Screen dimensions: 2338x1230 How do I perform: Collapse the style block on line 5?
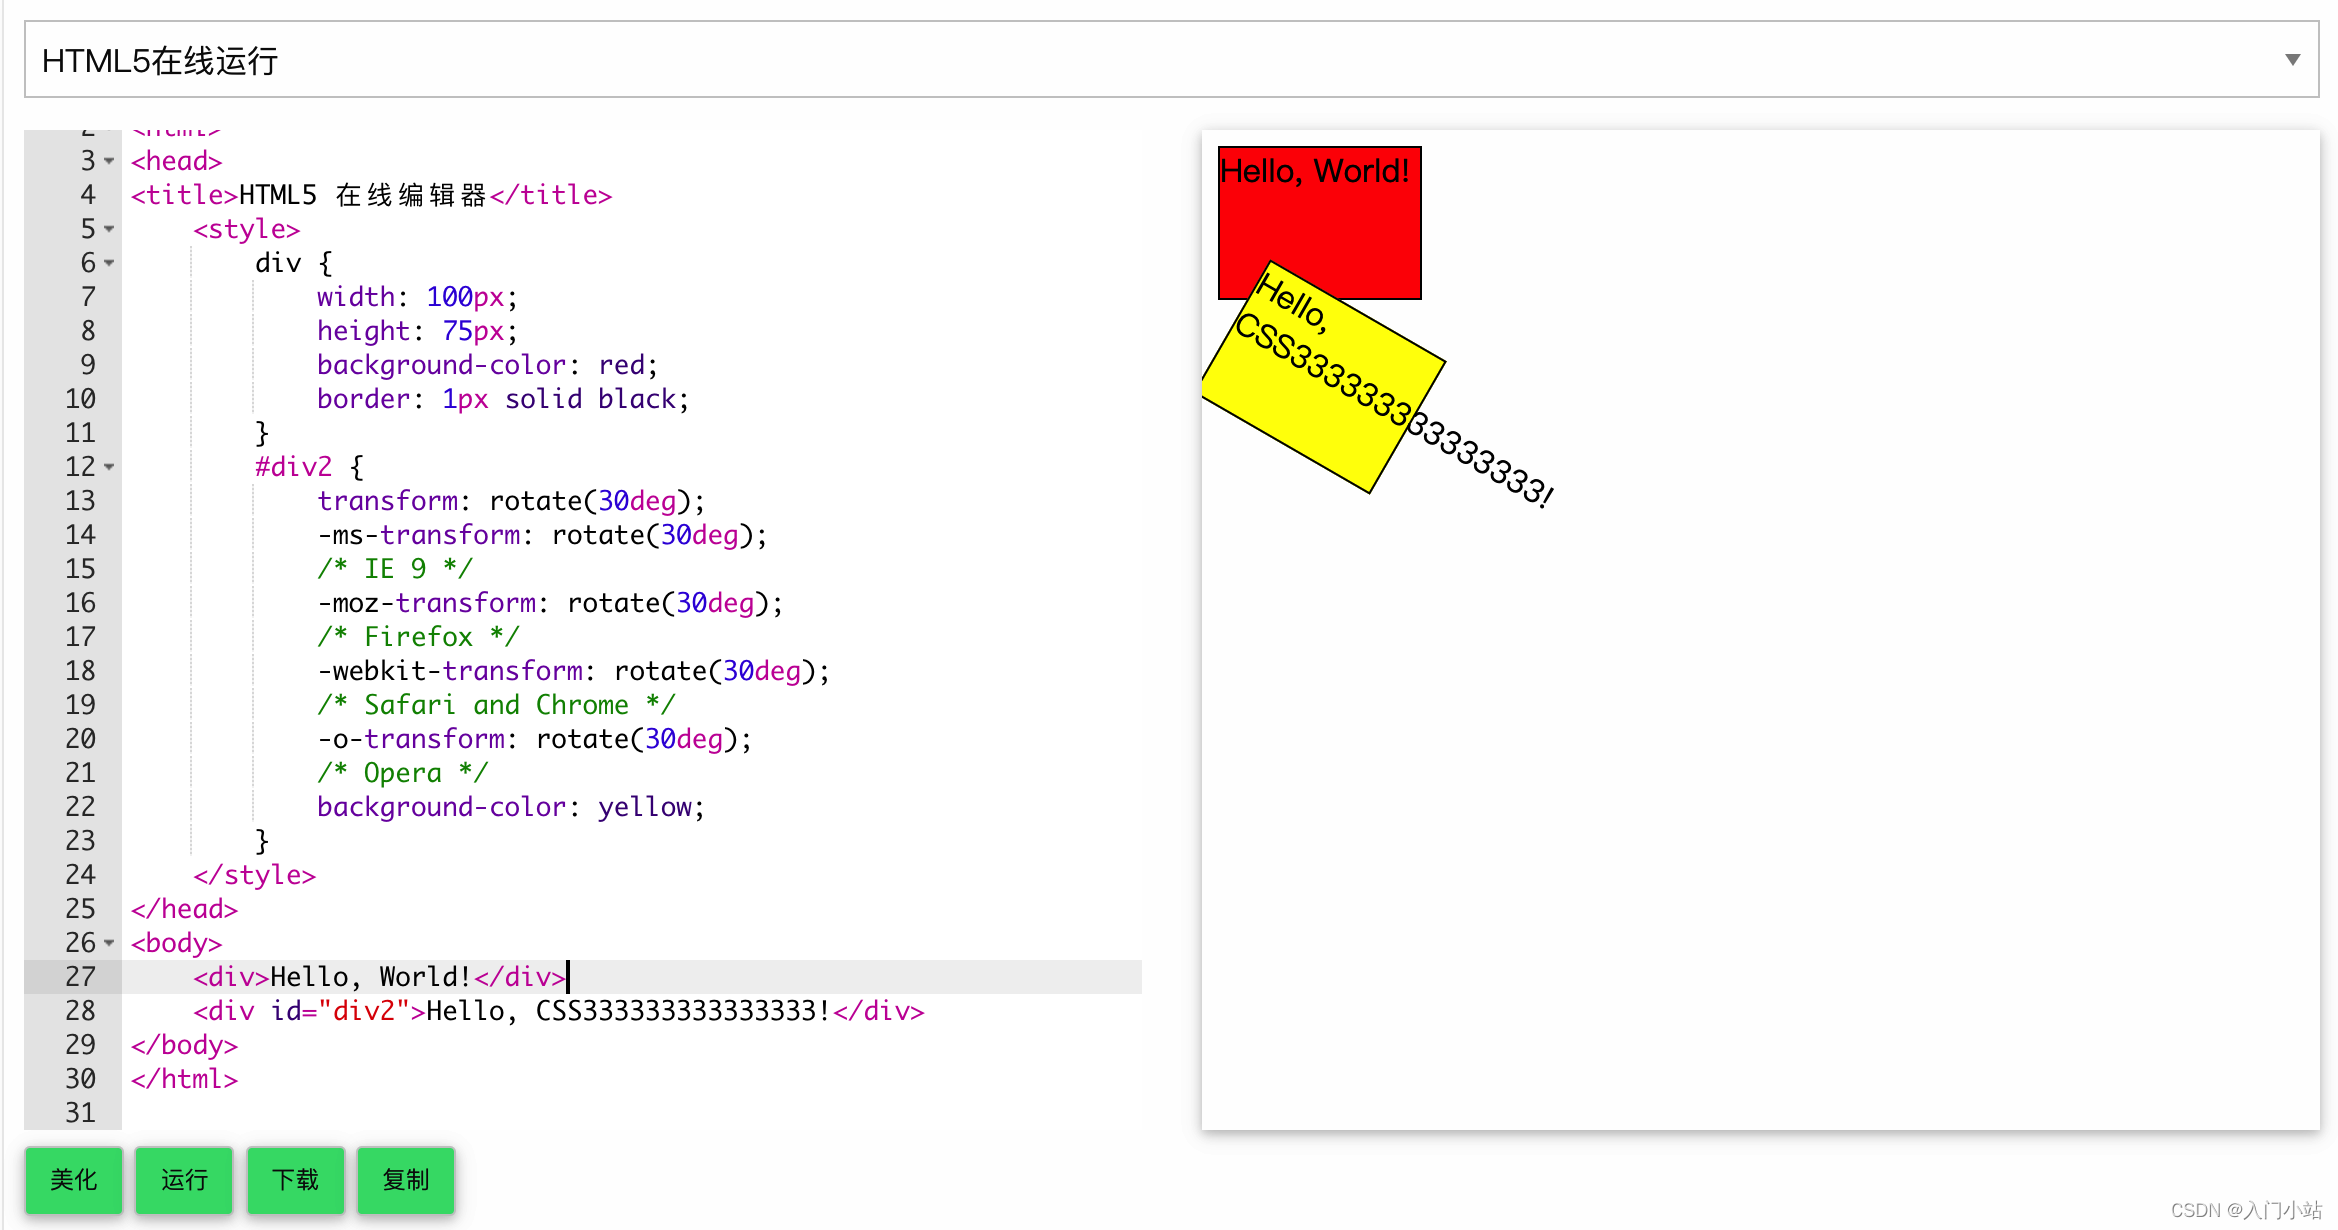(x=109, y=229)
